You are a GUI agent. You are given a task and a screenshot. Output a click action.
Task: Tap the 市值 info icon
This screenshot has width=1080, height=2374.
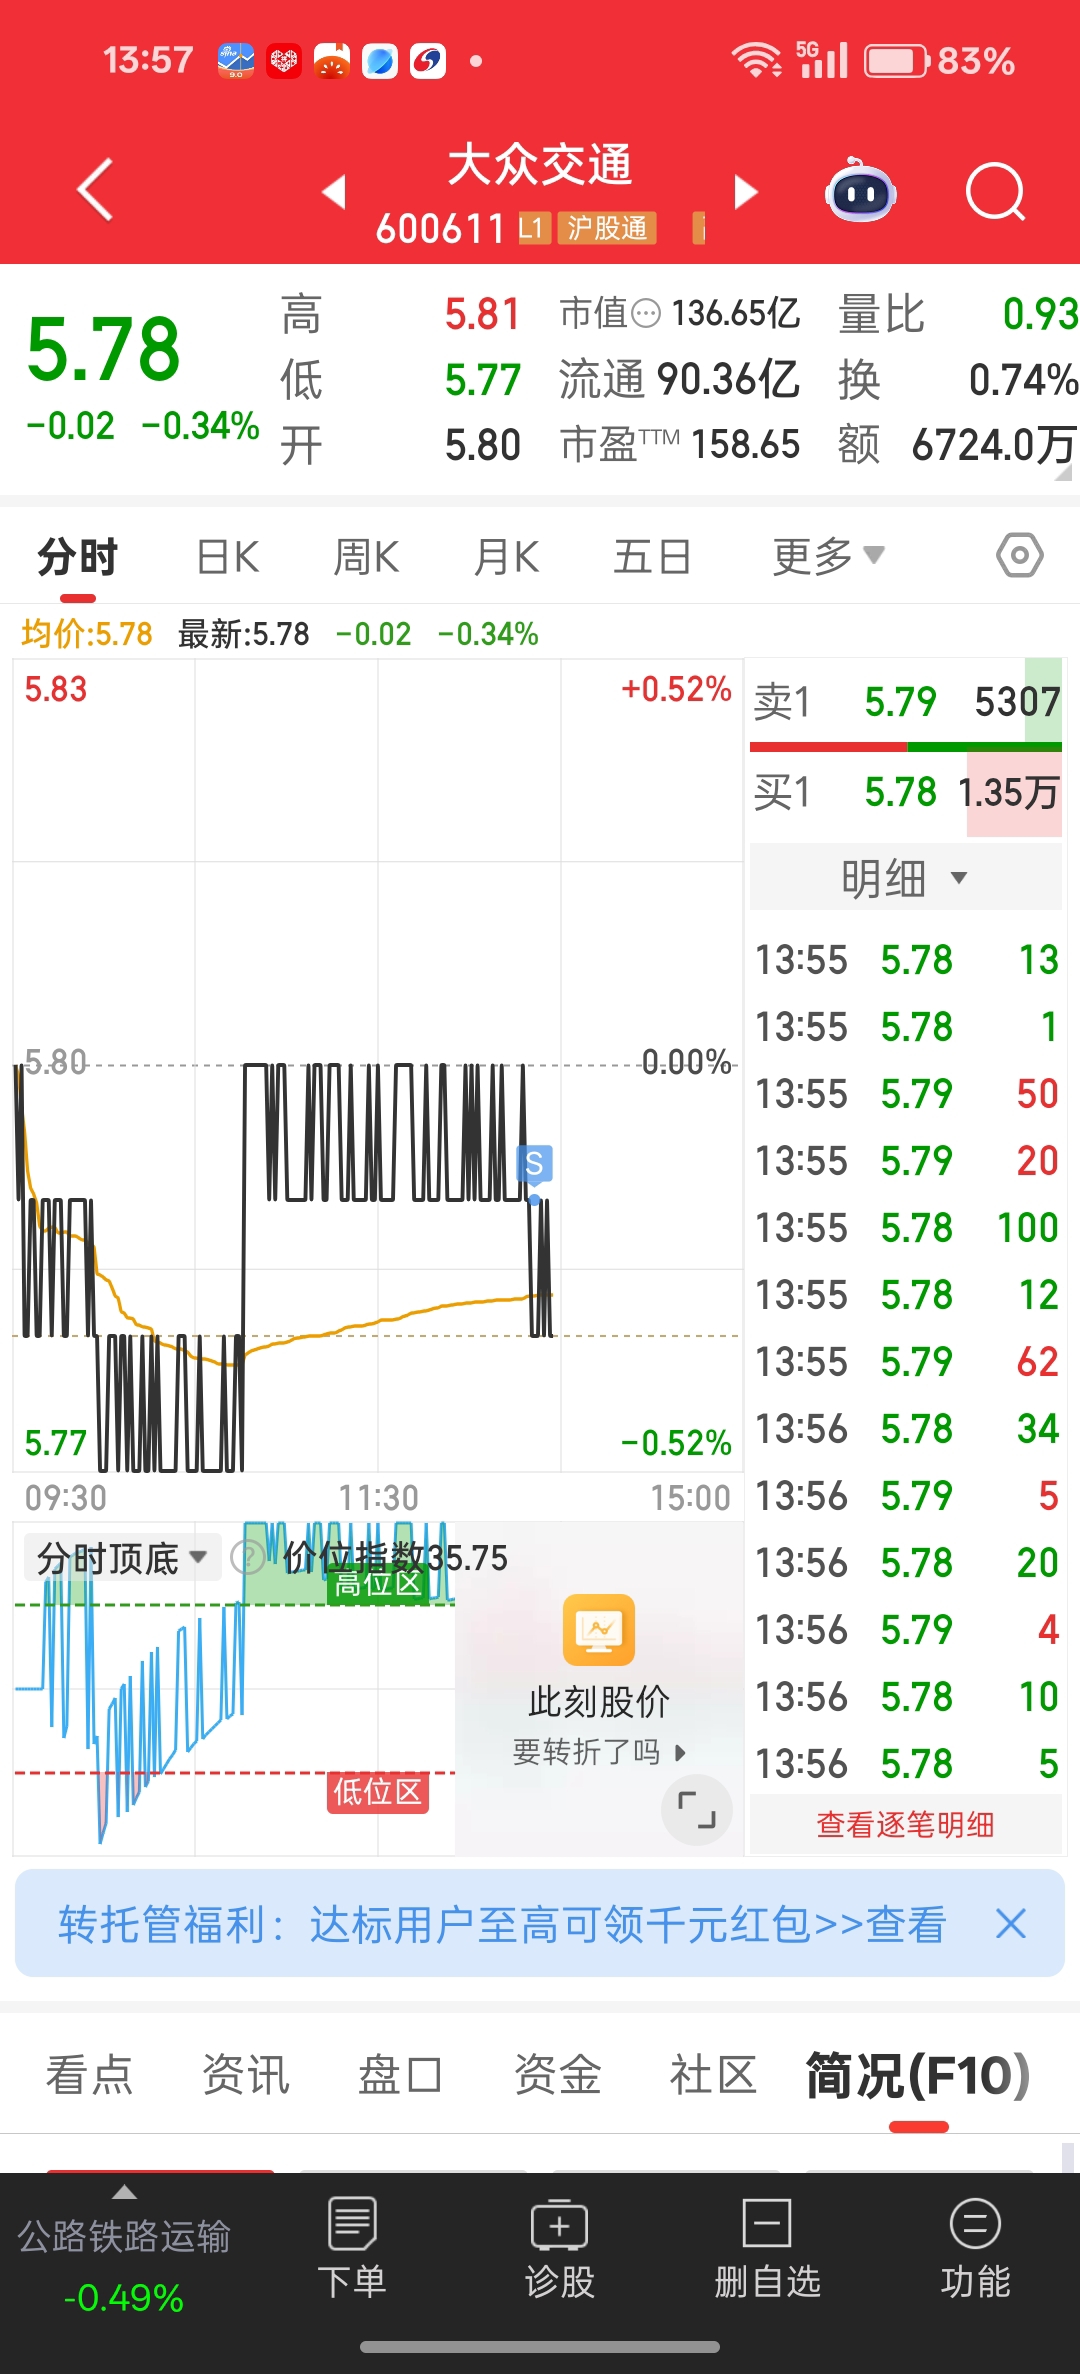click(x=647, y=314)
